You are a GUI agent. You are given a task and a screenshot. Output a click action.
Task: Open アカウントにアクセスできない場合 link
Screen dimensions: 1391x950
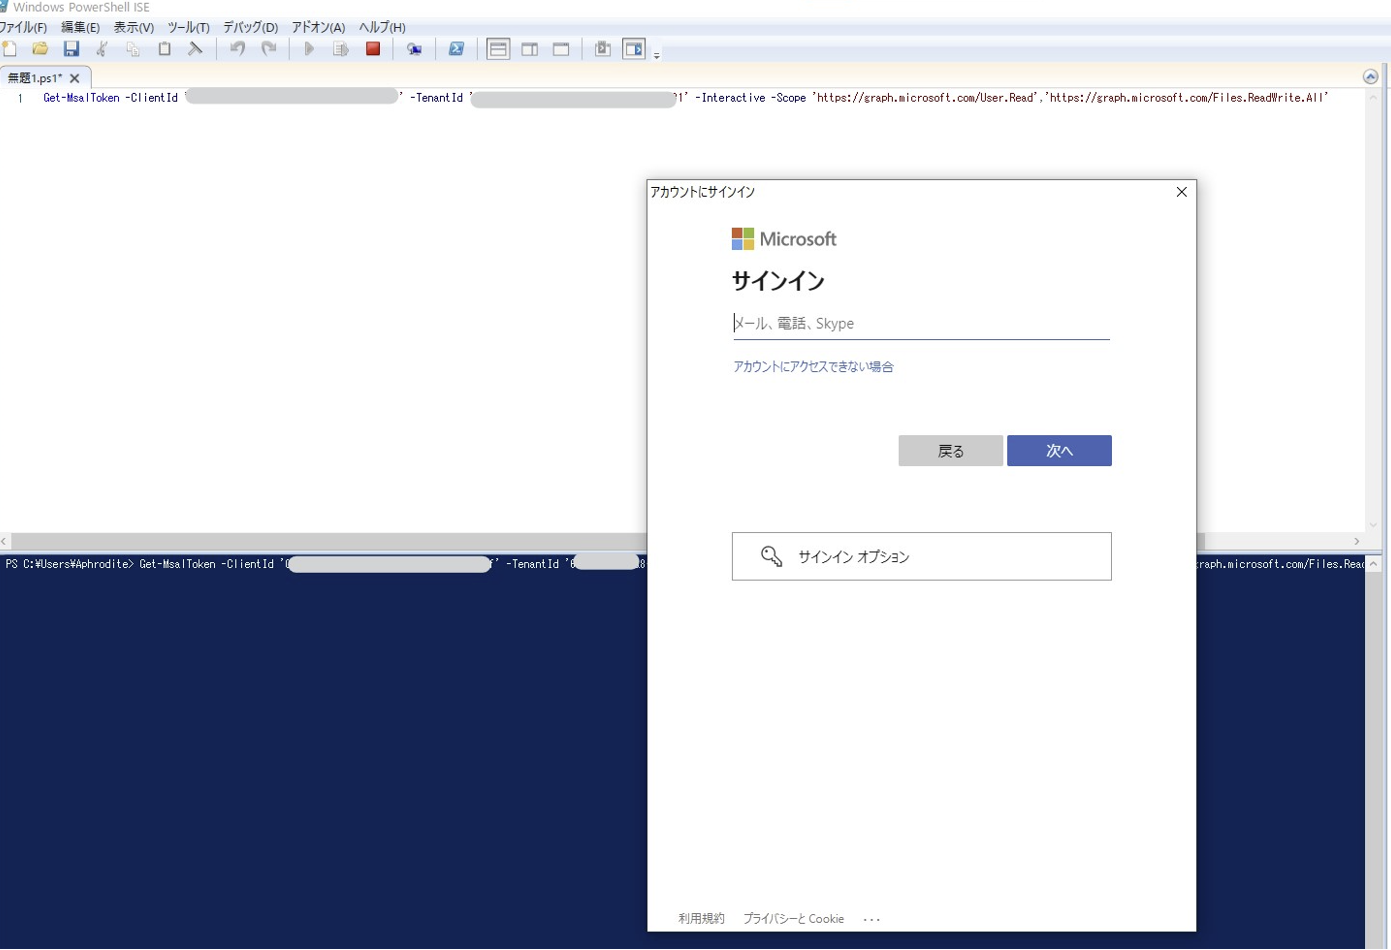point(813,367)
